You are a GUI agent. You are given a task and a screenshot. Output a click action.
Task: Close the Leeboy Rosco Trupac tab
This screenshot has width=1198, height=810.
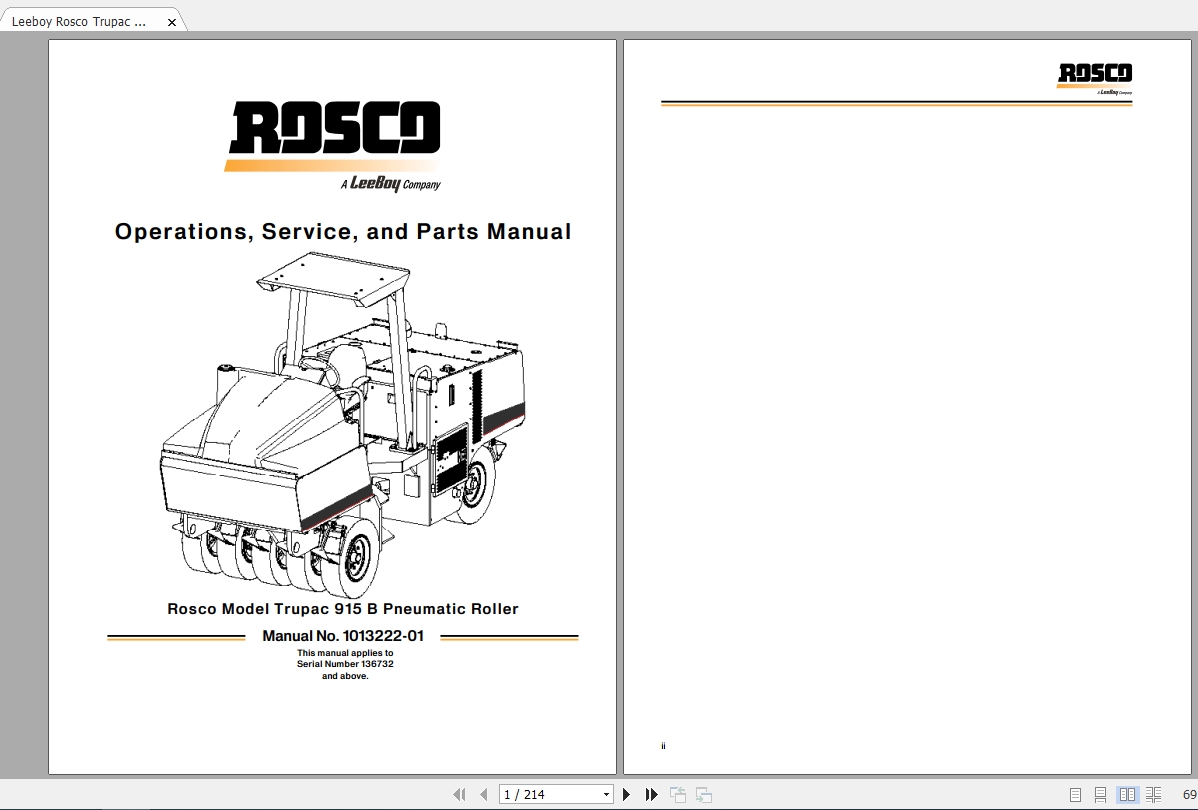pyautogui.click(x=172, y=22)
